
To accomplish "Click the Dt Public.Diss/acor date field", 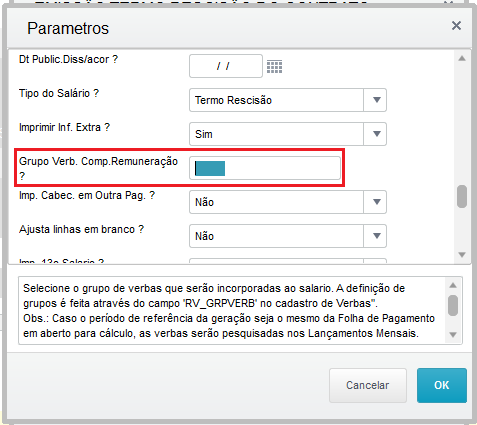I will (226, 66).
